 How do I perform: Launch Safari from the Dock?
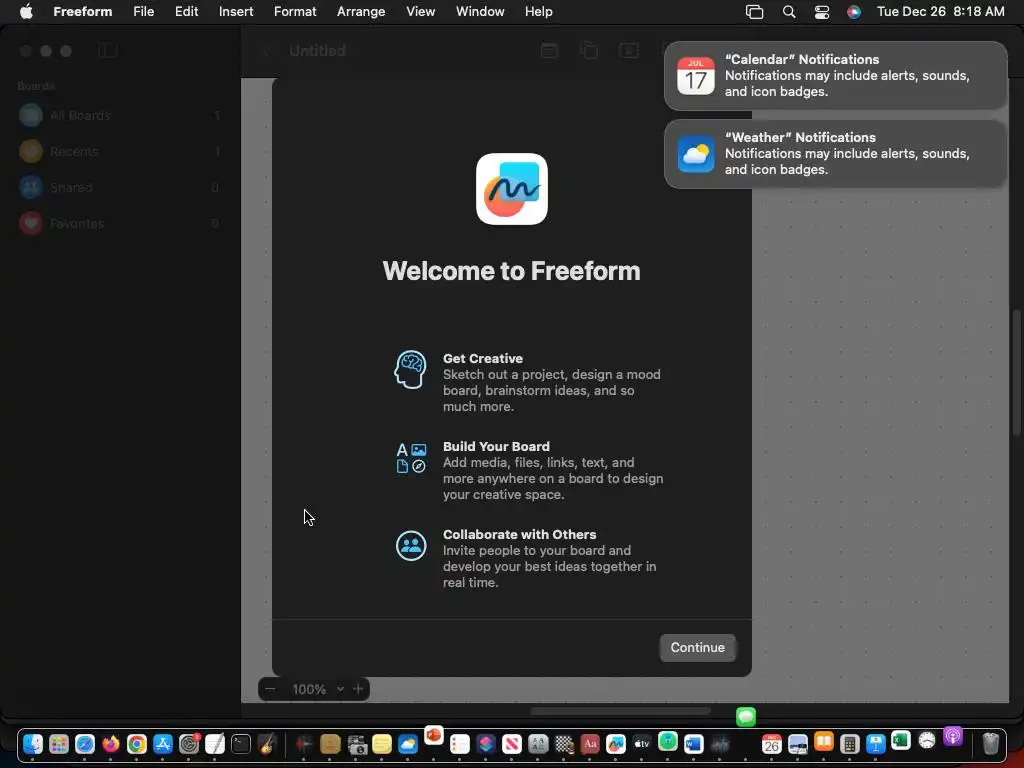(x=85, y=744)
